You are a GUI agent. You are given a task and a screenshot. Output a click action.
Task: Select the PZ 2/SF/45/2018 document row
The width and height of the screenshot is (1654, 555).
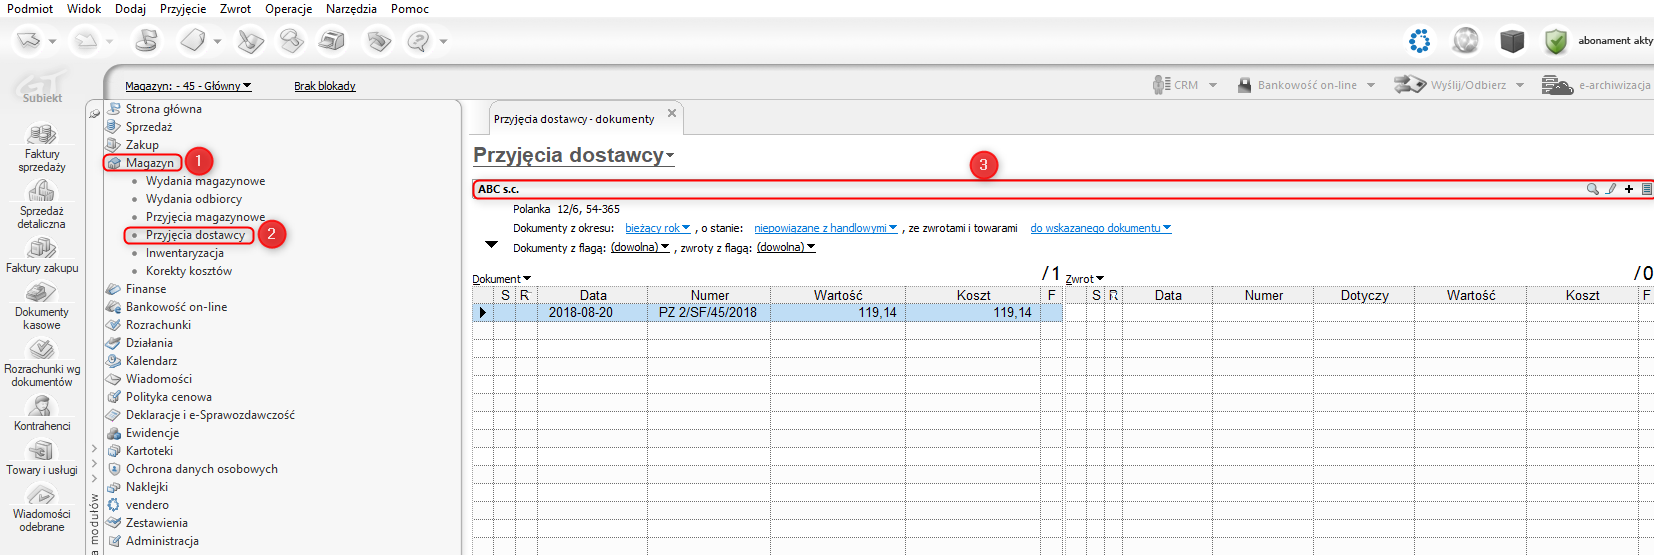[x=707, y=312]
